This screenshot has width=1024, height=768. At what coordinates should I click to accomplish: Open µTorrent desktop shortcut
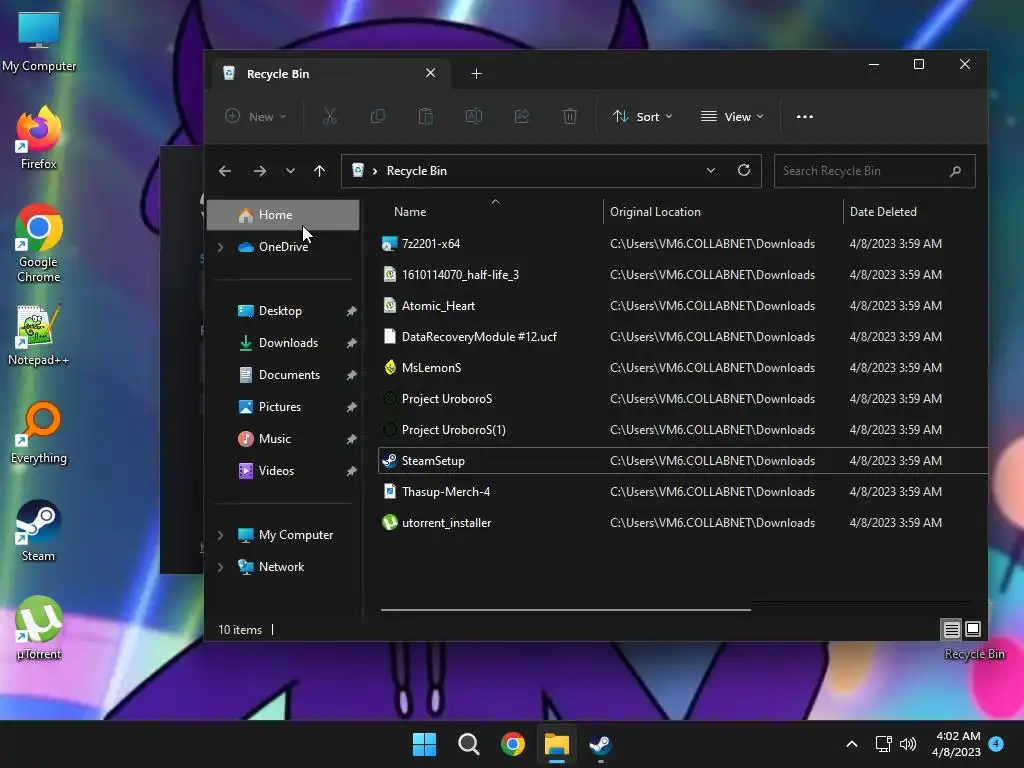point(39,629)
